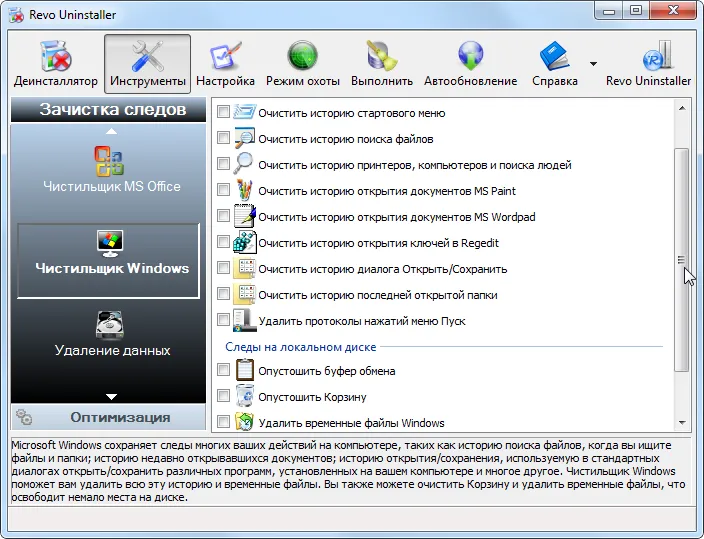Check Опустошить буфер обмена box
Image resolution: width=704 pixels, height=539 pixels.
(223, 370)
